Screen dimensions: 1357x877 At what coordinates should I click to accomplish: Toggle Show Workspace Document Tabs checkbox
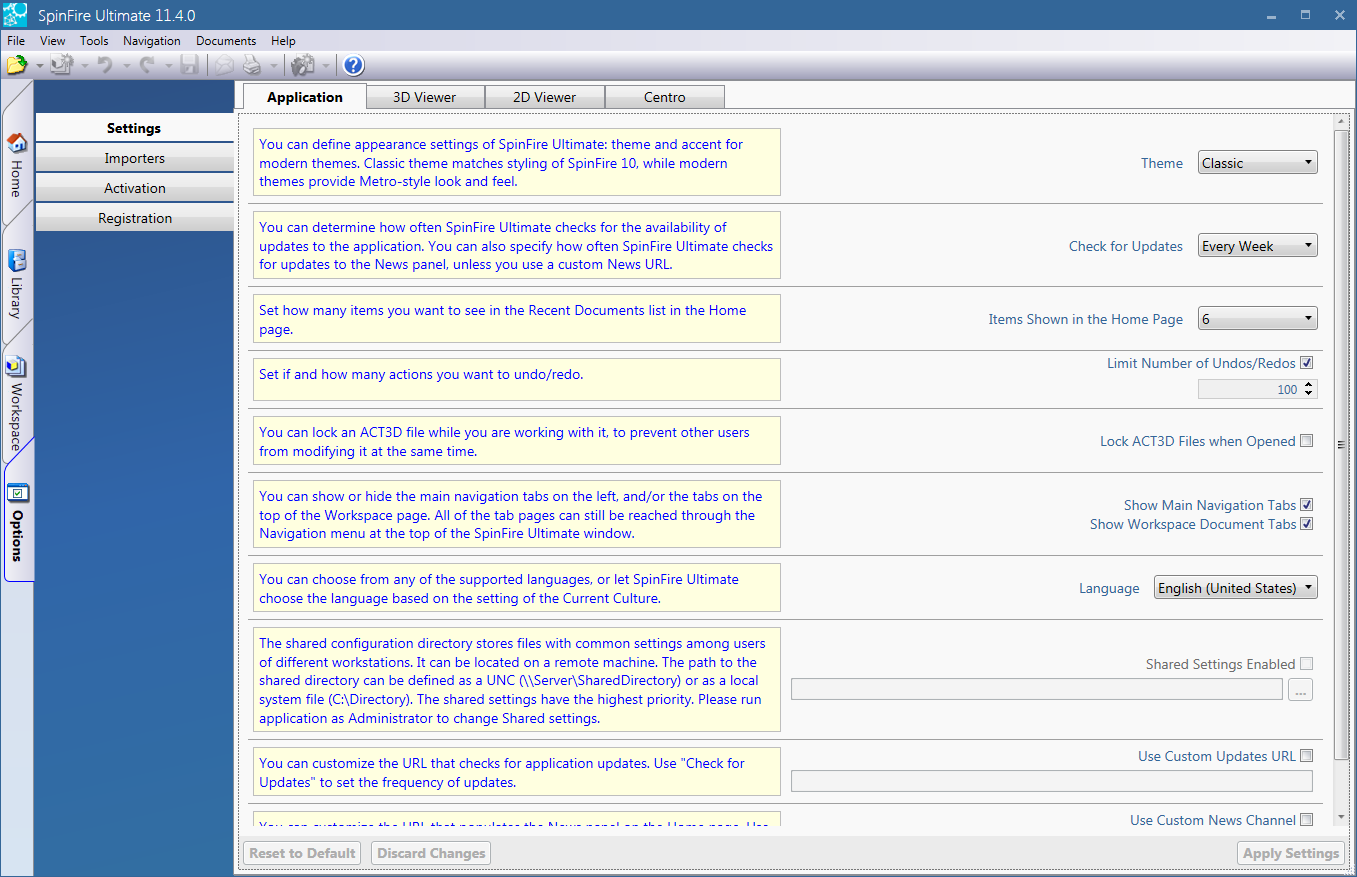tap(1306, 524)
